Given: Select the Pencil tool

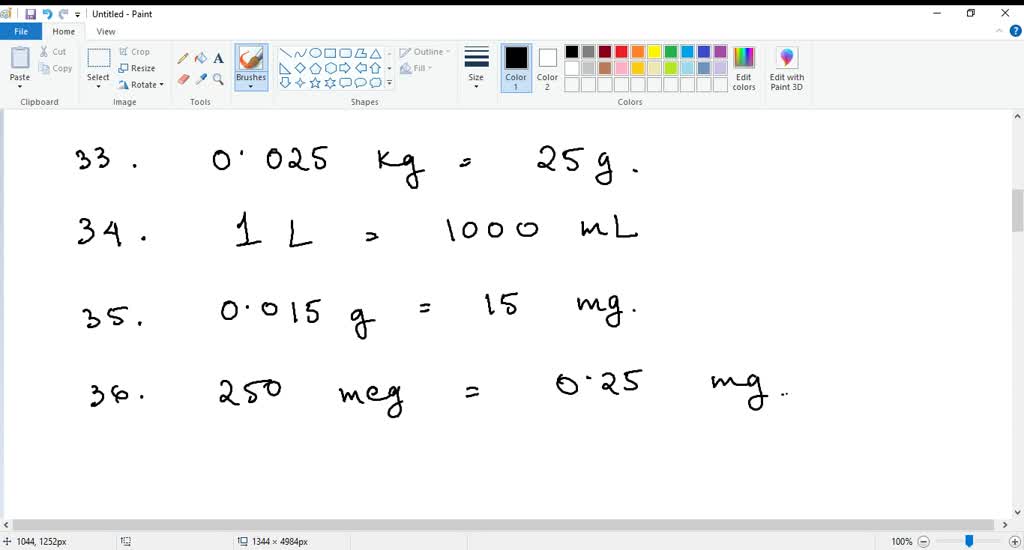Looking at the screenshot, I should [183, 59].
